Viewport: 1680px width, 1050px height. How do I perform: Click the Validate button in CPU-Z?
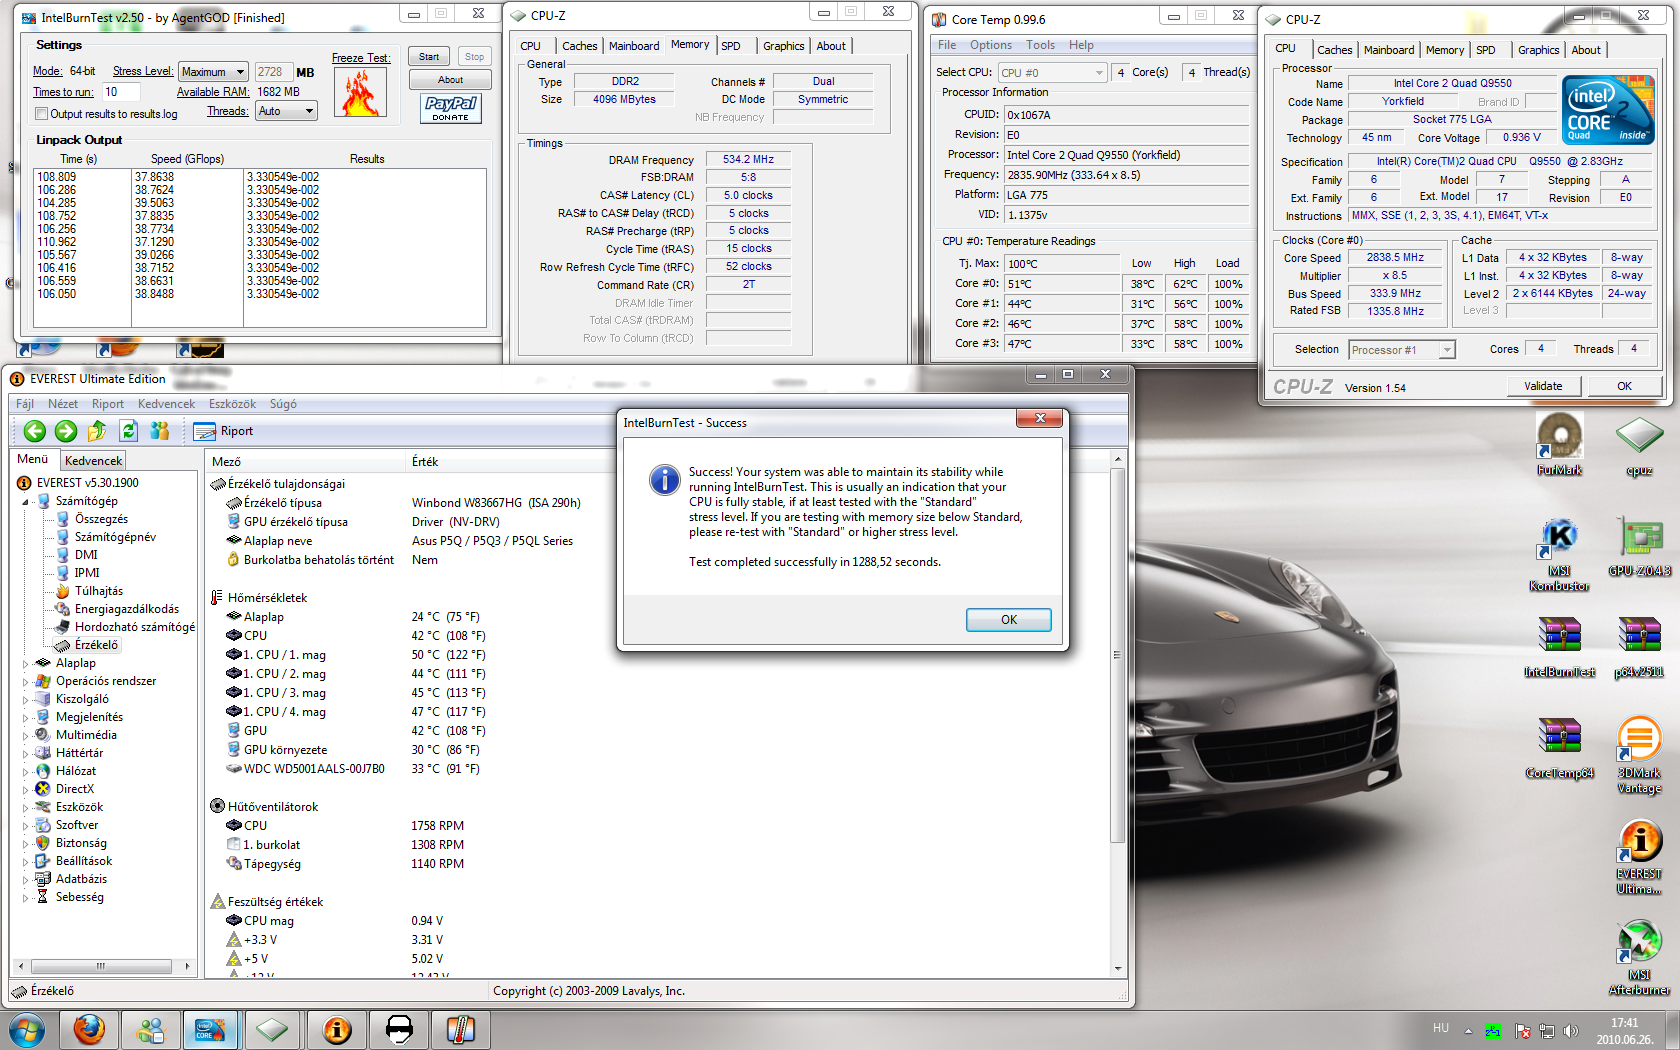point(1543,386)
